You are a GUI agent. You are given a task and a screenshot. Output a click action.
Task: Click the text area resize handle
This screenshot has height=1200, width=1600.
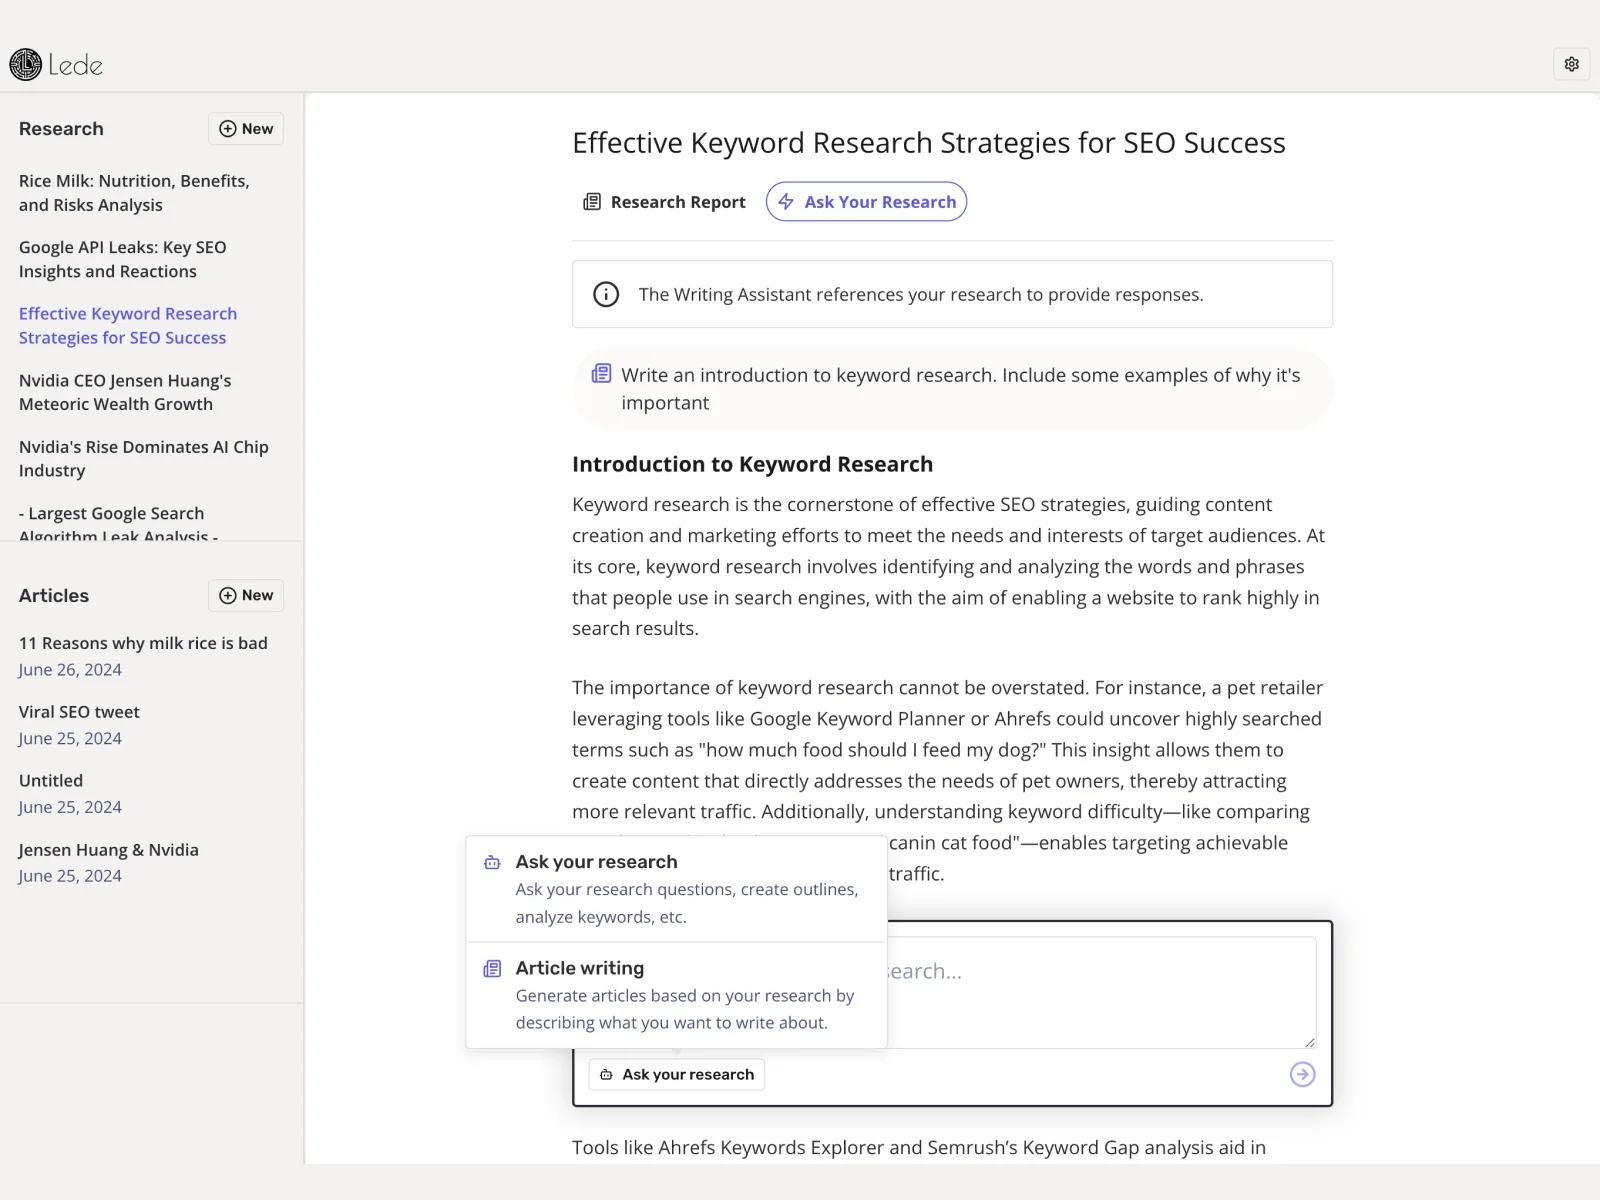[x=1310, y=1042]
